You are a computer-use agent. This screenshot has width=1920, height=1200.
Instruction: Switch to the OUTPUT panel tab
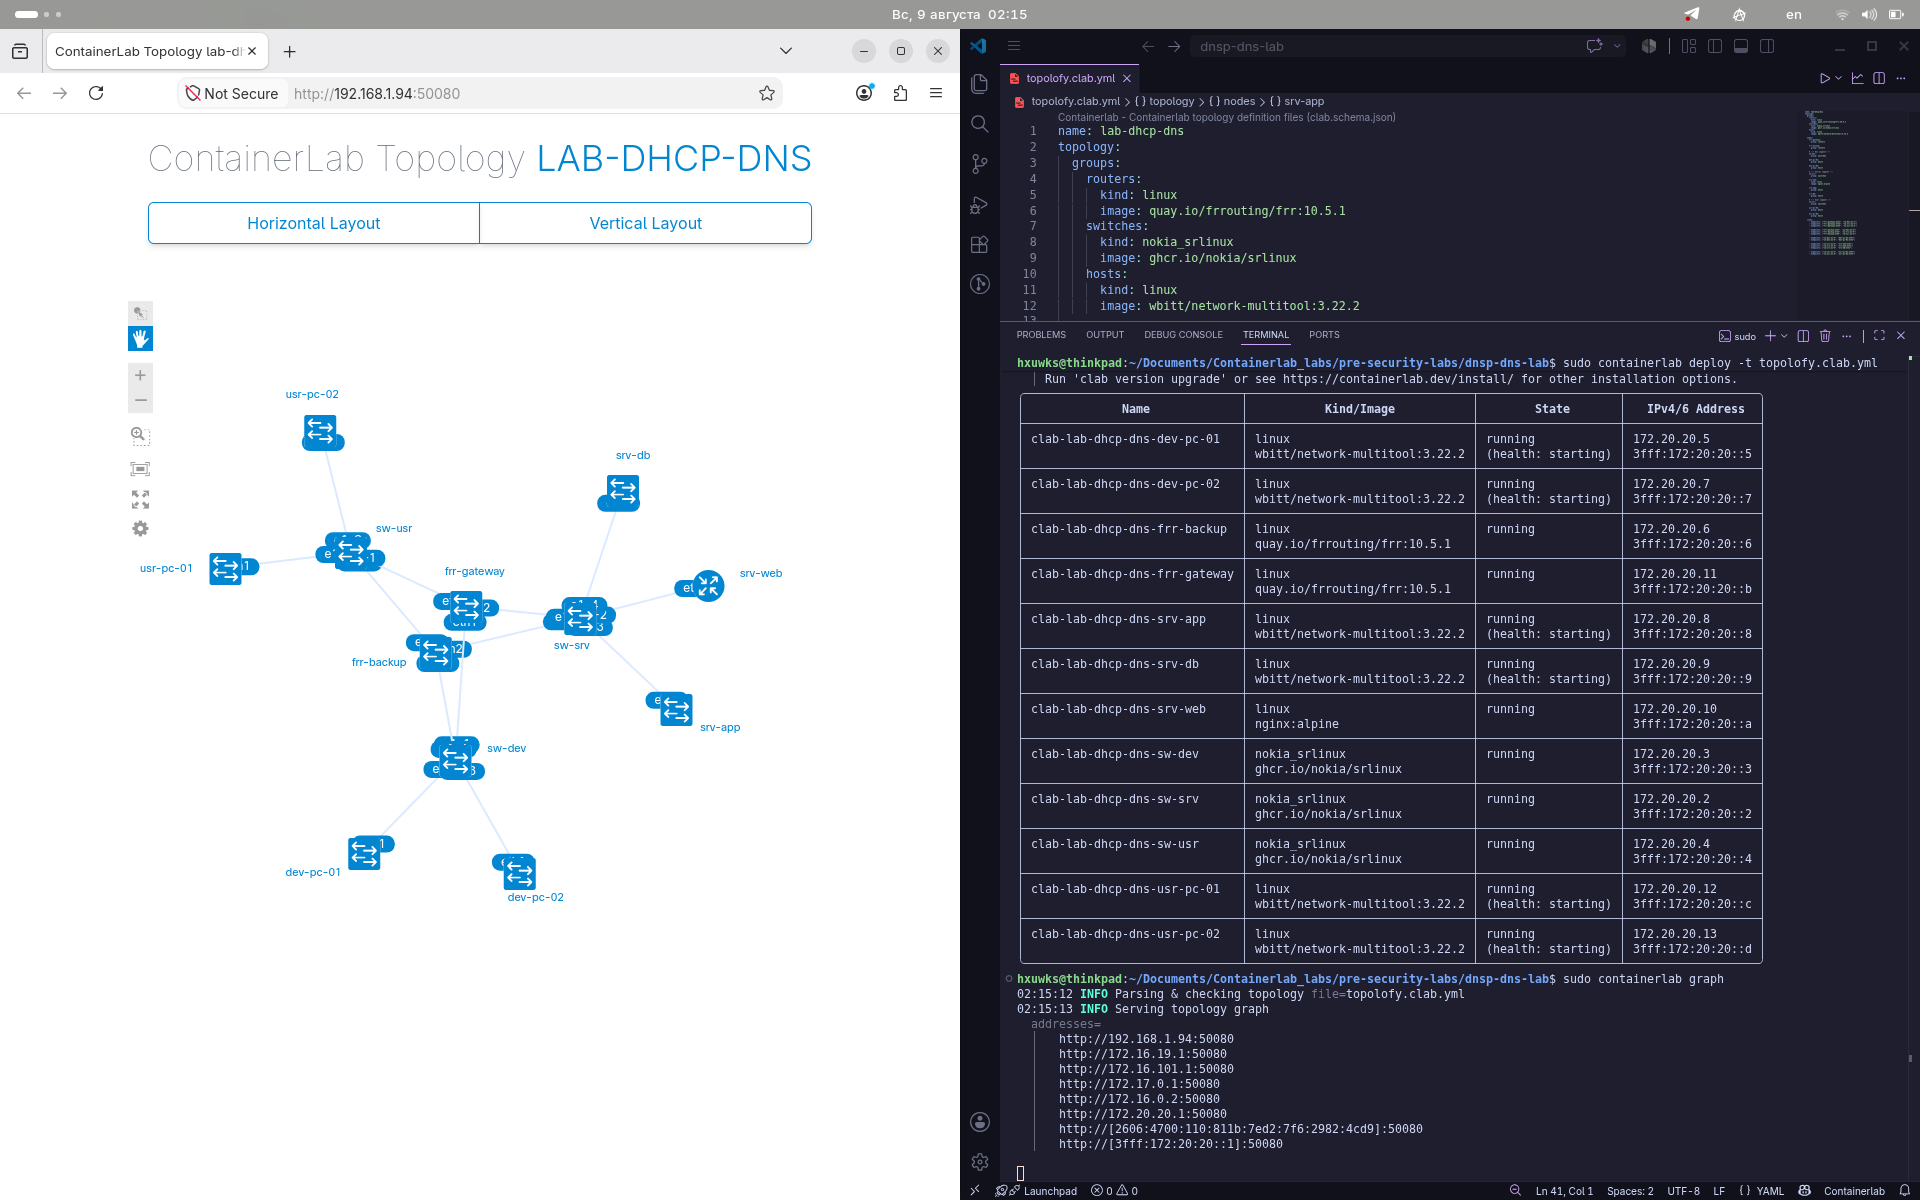click(1105, 335)
